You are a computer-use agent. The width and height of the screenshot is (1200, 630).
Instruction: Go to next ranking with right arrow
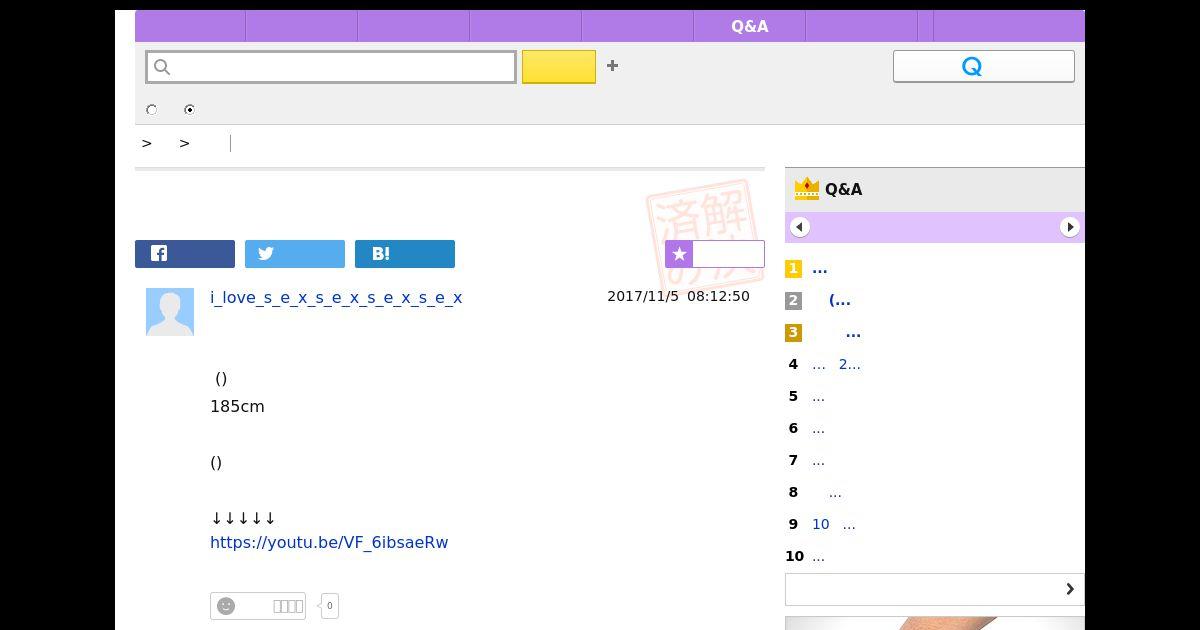point(1070,227)
